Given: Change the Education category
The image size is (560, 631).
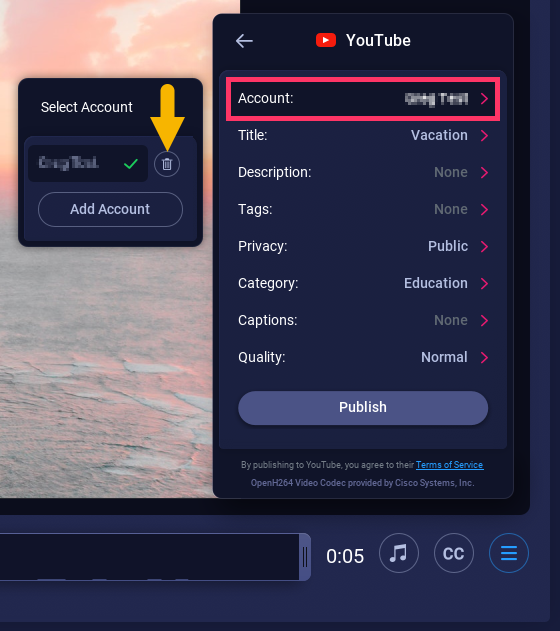Looking at the screenshot, I should [363, 284].
